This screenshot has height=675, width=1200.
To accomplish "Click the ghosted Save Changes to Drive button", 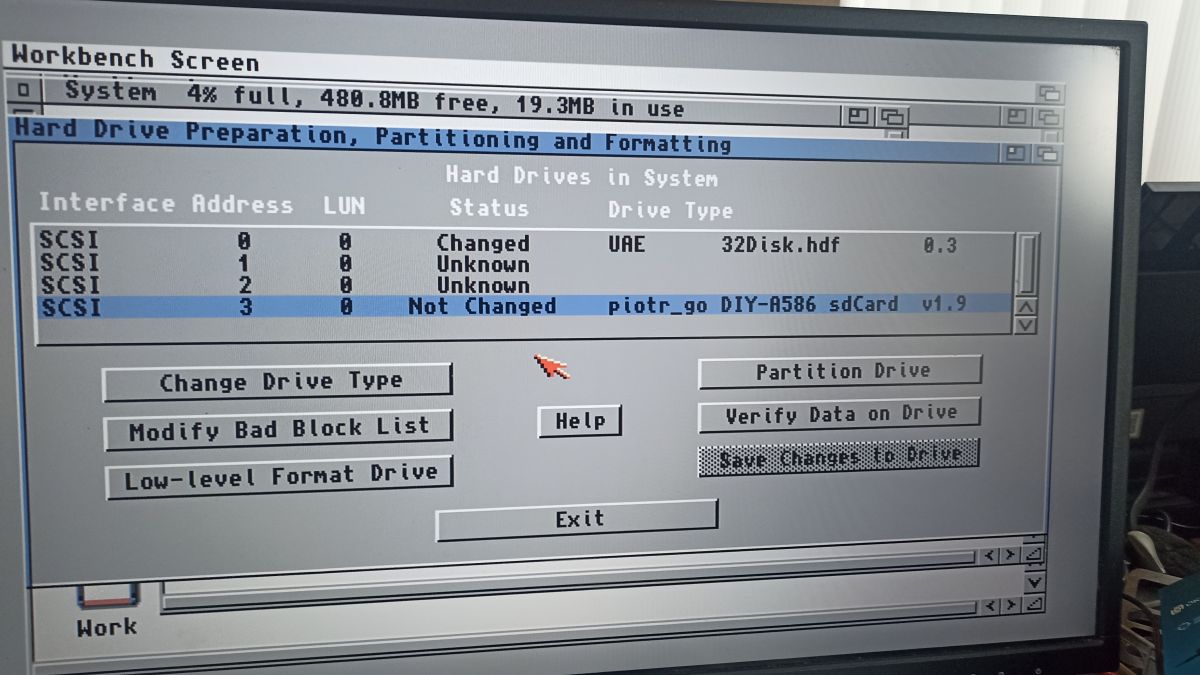I will pos(838,457).
